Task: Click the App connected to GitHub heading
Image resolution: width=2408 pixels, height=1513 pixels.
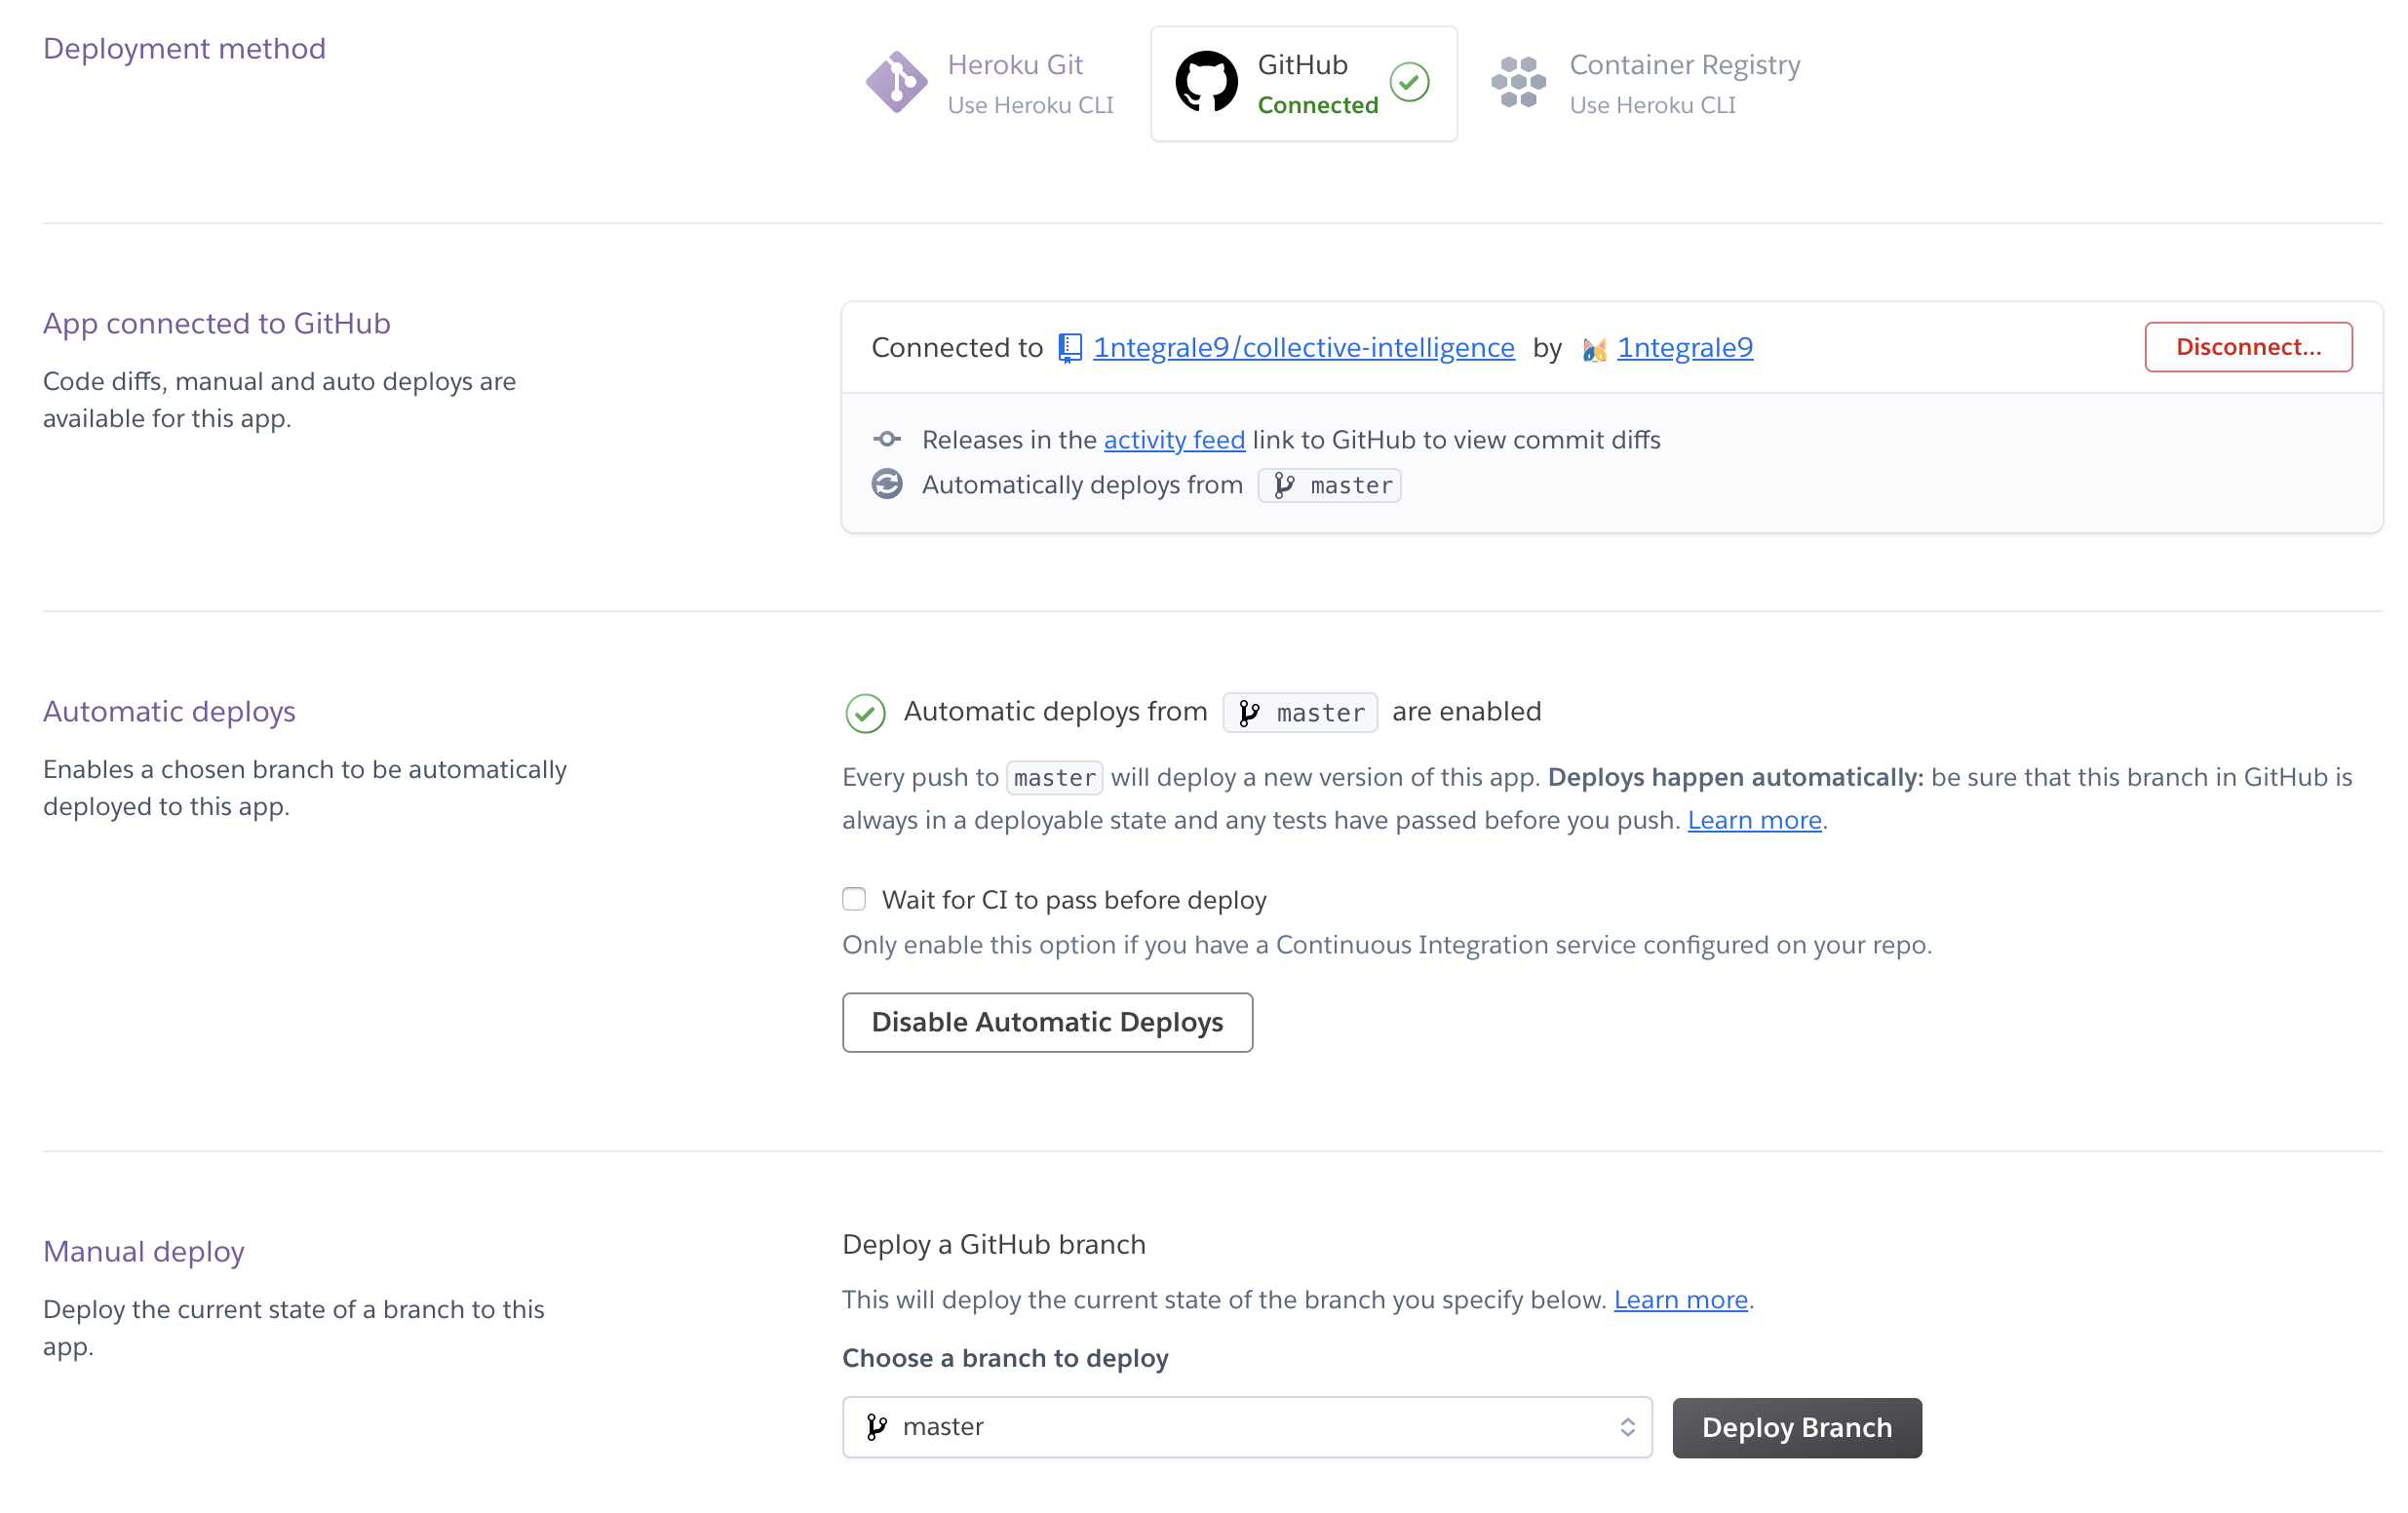Action: (x=216, y=323)
